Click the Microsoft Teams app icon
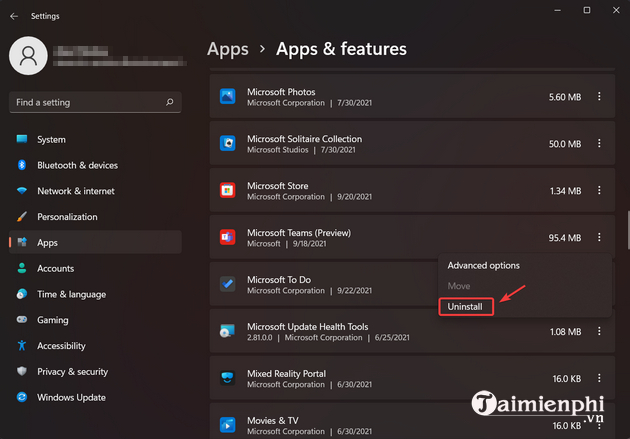Screen dimensions: 630x439 coord(227,237)
